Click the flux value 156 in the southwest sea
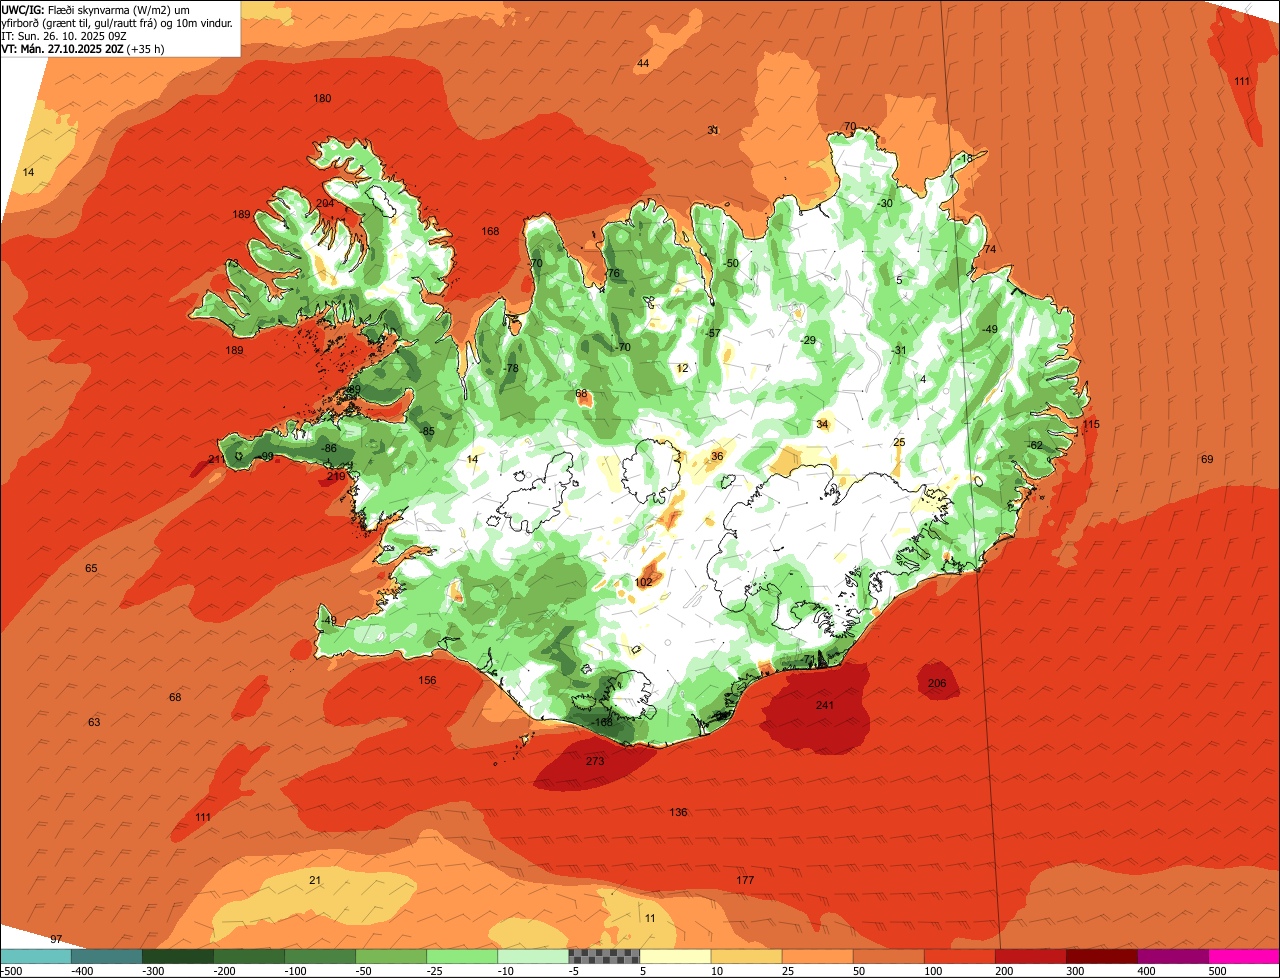This screenshot has height=978, width=1280. [x=427, y=680]
